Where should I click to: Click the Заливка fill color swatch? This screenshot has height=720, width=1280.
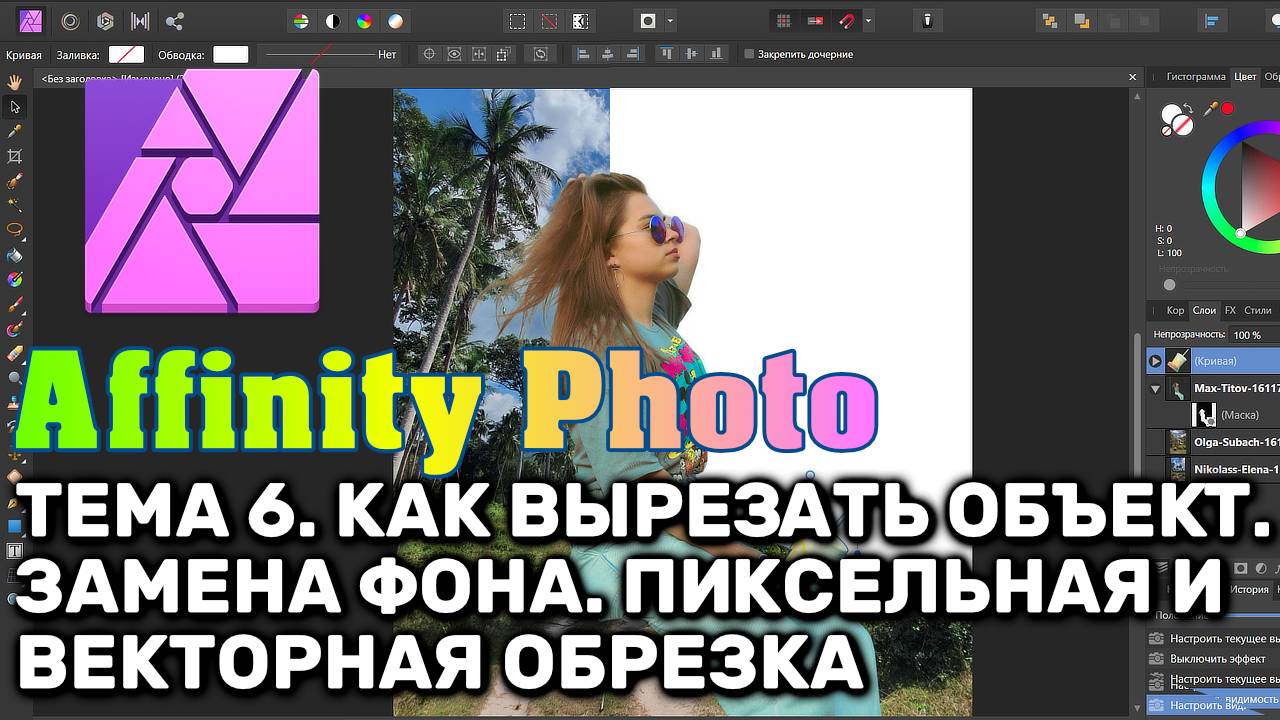click(126, 55)
